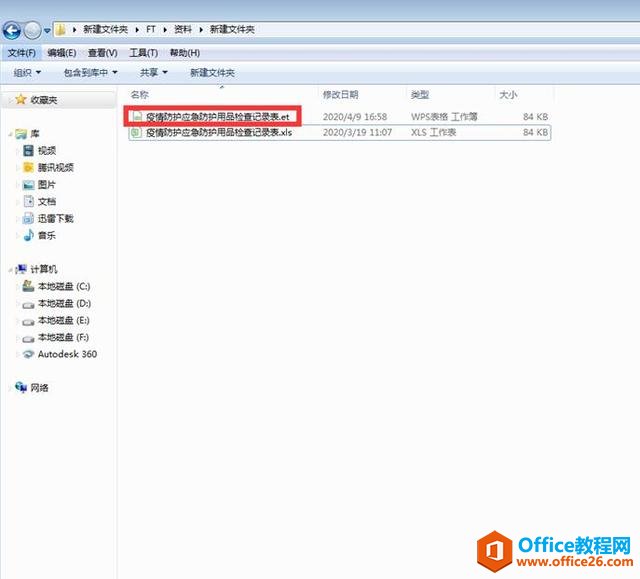
Task: Click the 视频 library icon
Action: click(x=28, y=151)
